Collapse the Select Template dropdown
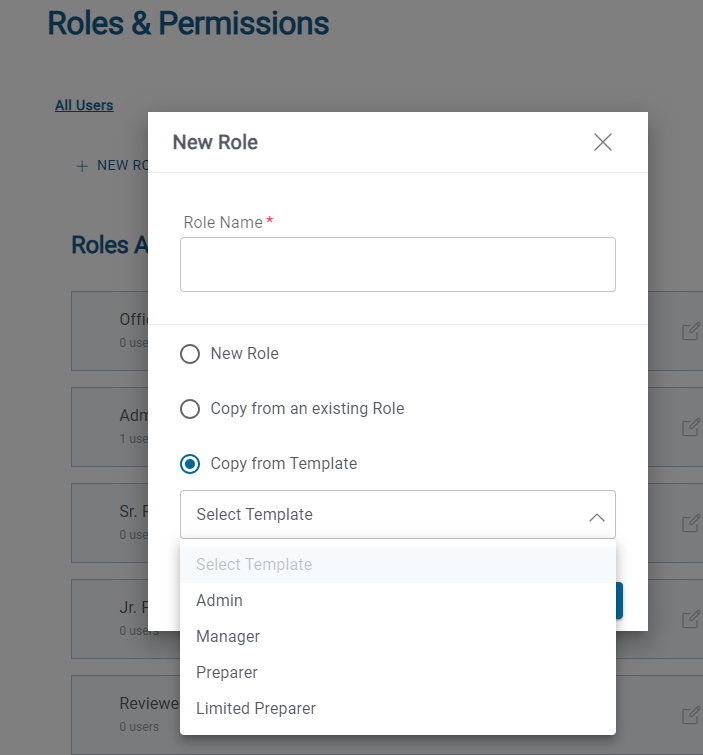The width and height of the screenshot is (703, 755). pos(397,515)
